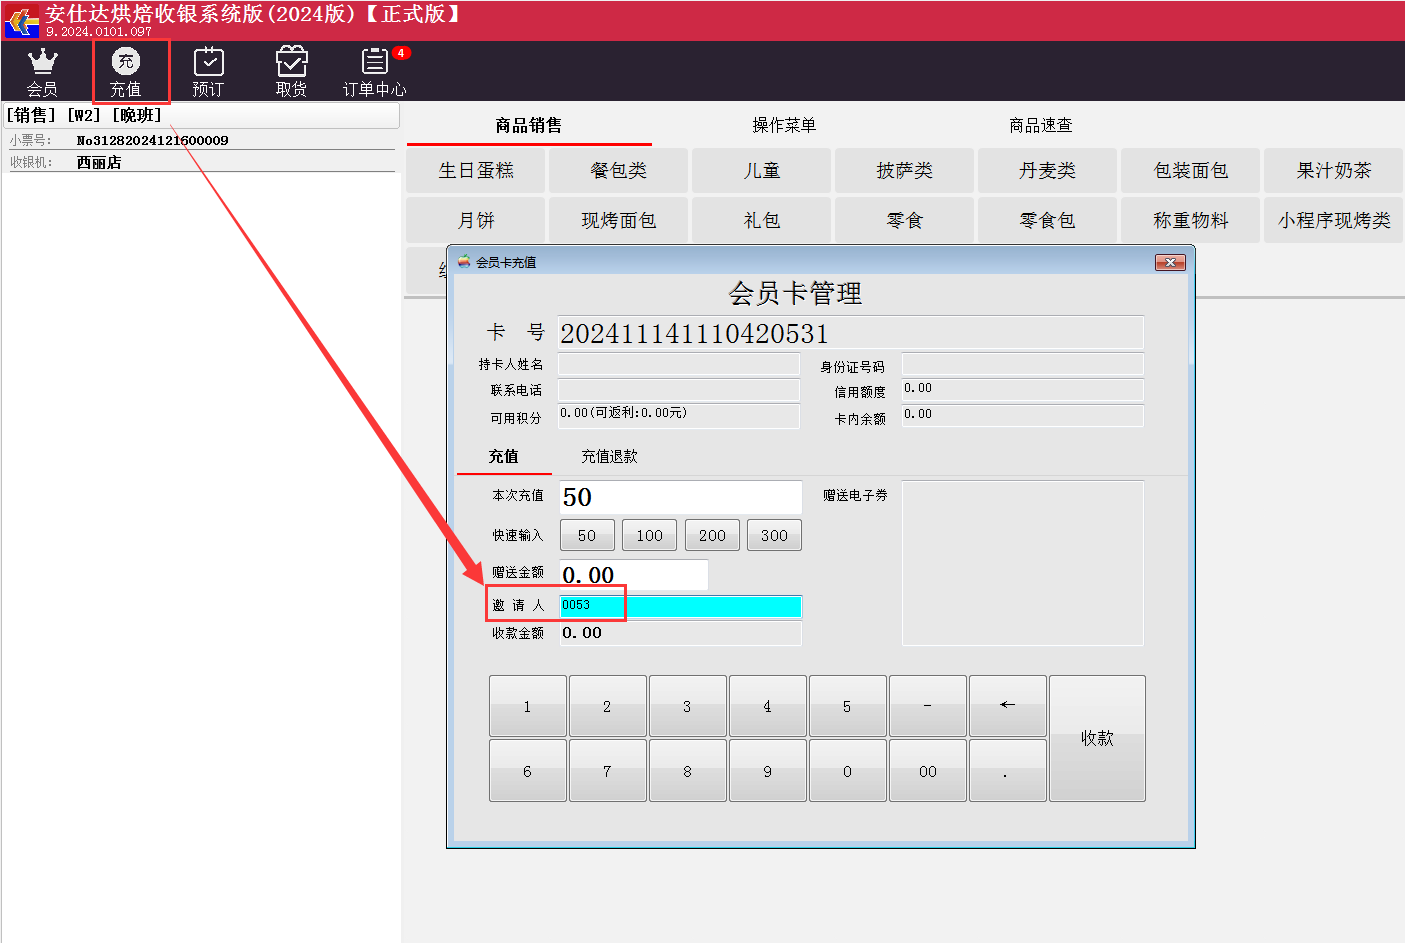
Task: Click the 赠送电子券 coupon list area
Action: point(1023,563)
